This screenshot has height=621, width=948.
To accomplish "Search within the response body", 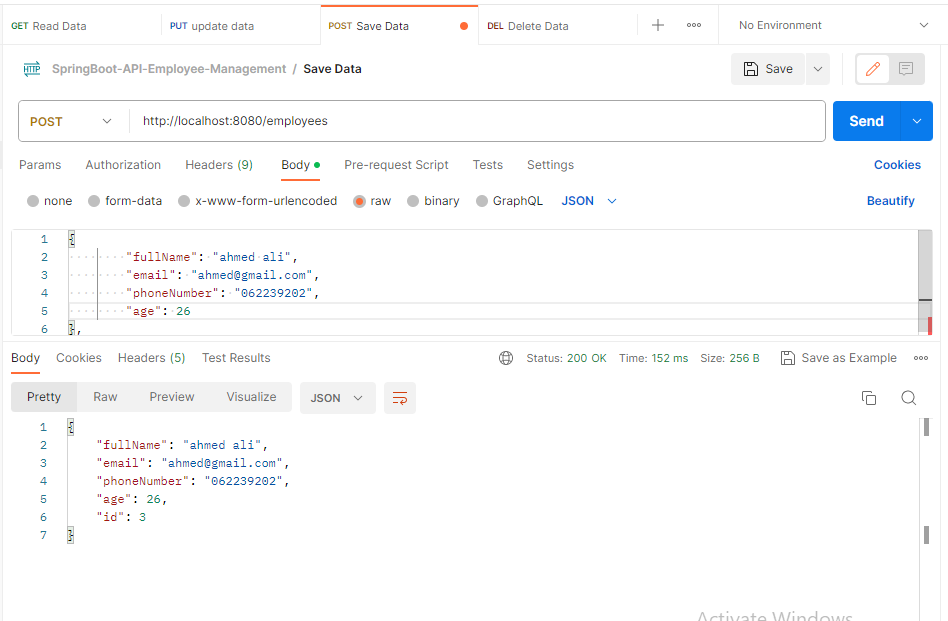I will pyautogui.click(x=909, y=398).
